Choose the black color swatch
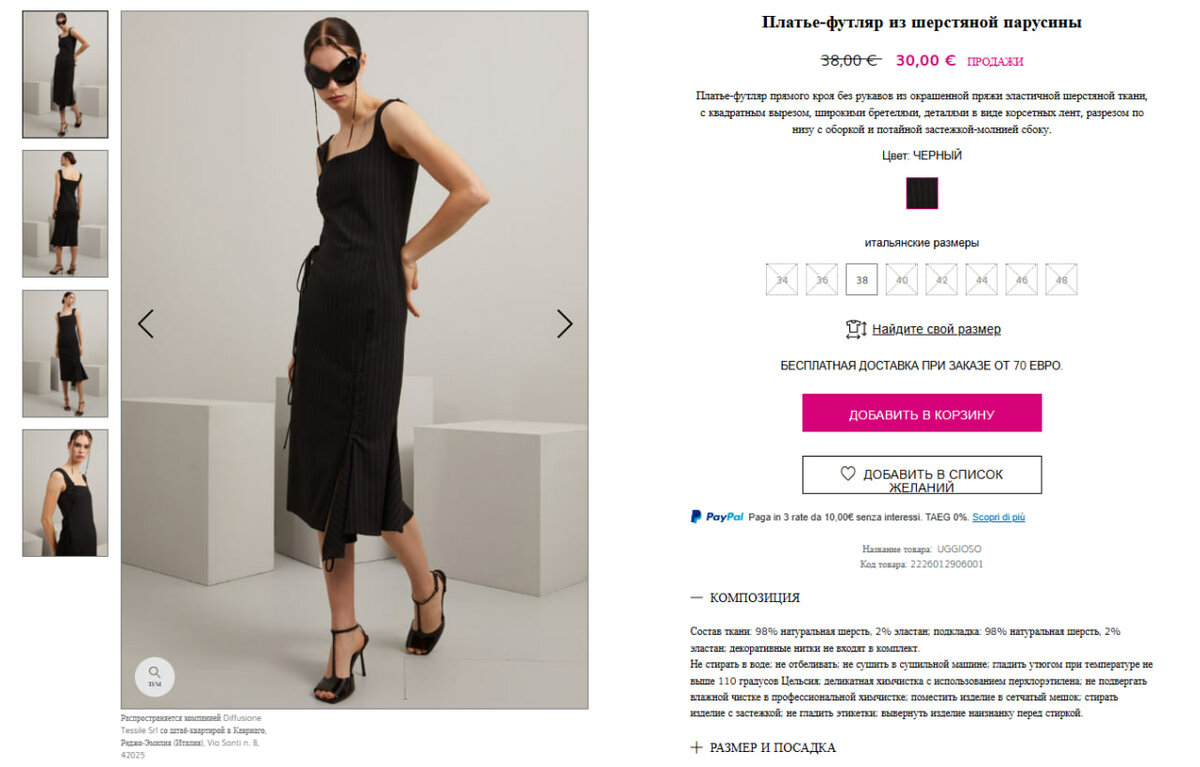This screenshot has width=1200, height=767. point(922,193)
